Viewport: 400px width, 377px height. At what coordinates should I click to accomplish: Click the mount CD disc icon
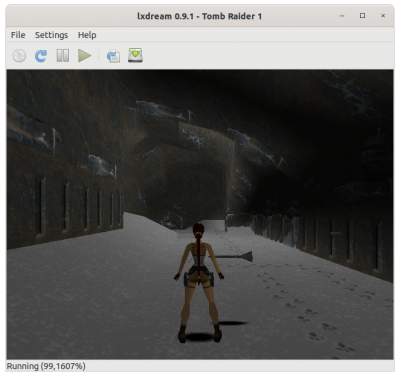pos(19,55)
